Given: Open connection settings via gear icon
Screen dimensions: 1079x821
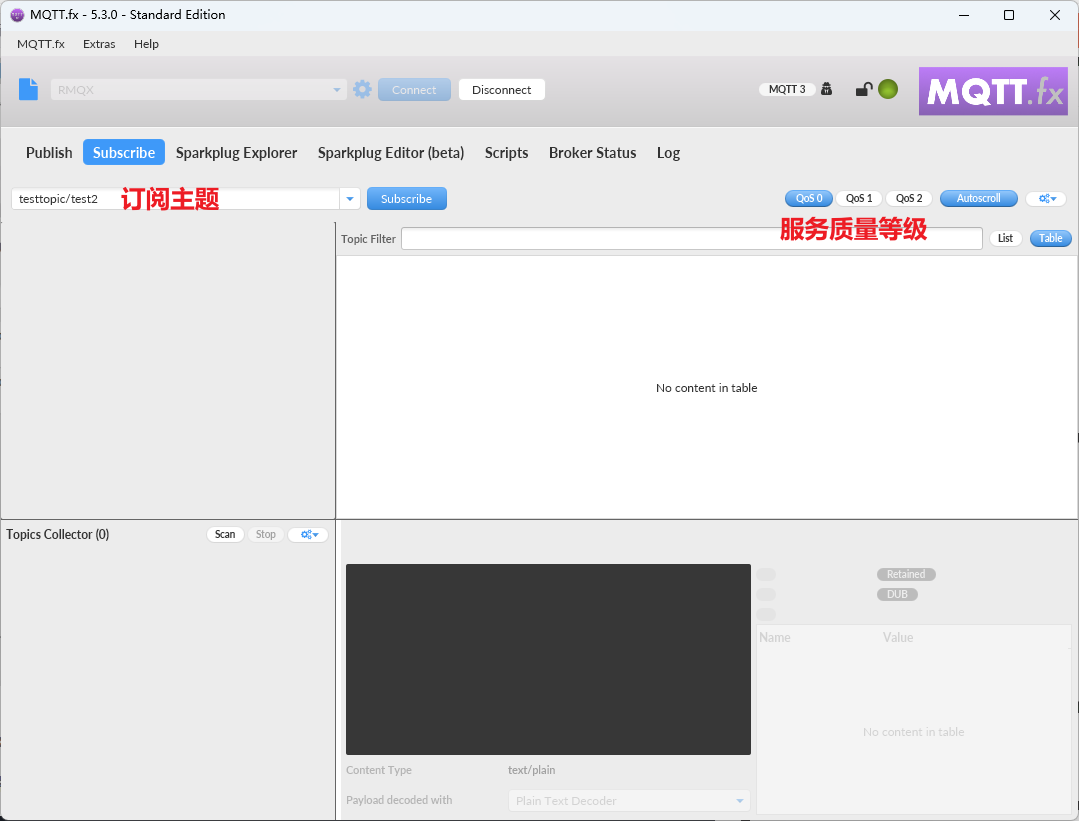Looking at the screenshot, I should click(x=363, y=89).
